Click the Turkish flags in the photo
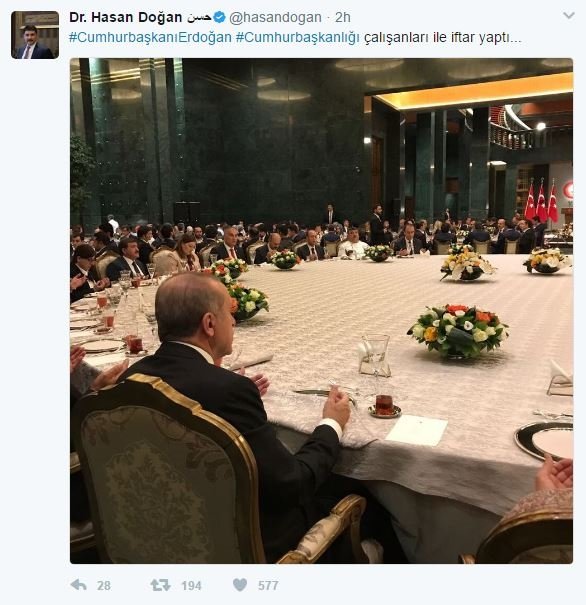 tap(542, 202)
